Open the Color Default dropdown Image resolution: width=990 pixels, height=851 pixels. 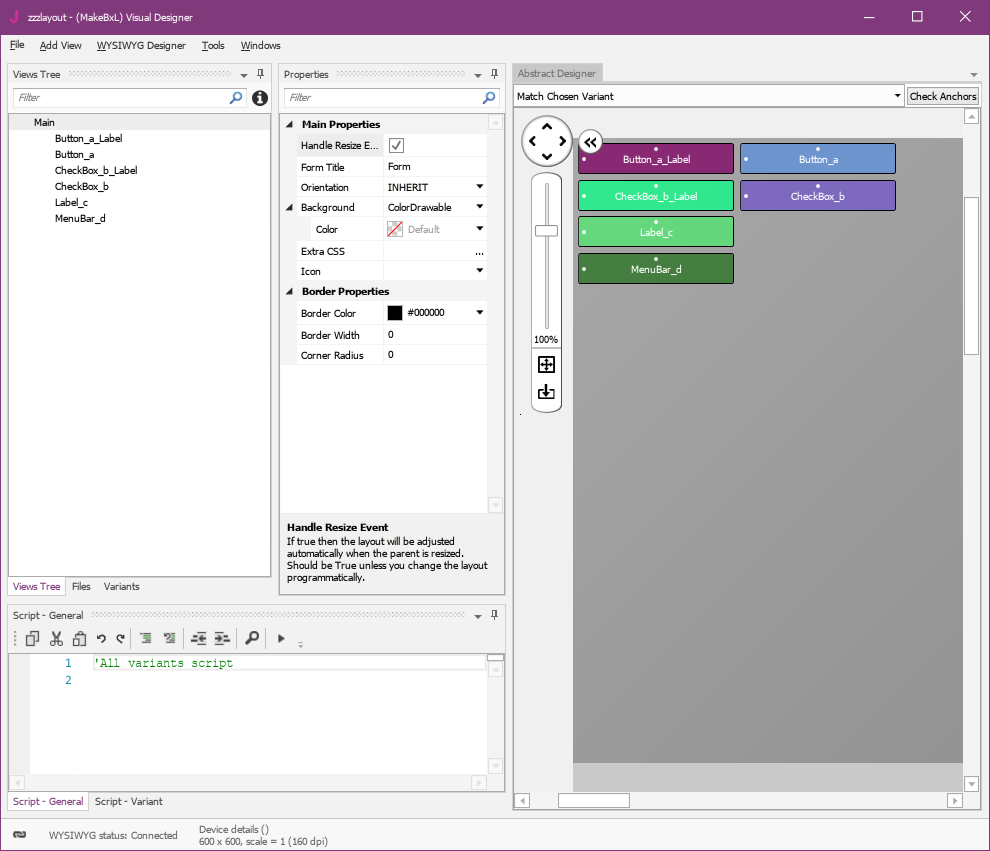tap(480, 229)
